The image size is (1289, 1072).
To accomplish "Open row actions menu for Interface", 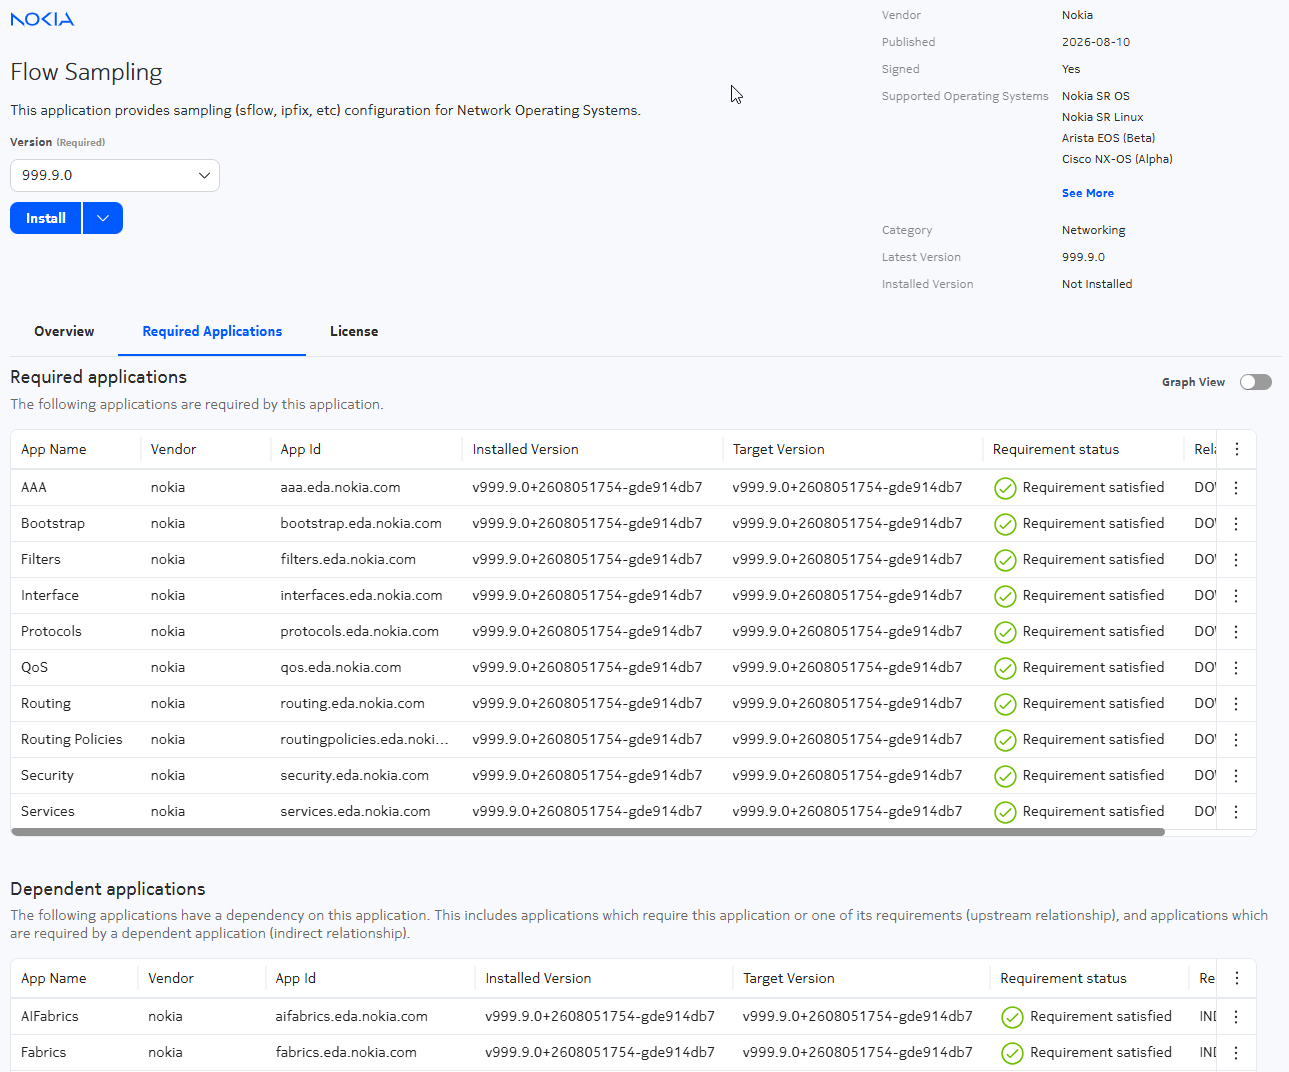I will tap(1236, 596).
